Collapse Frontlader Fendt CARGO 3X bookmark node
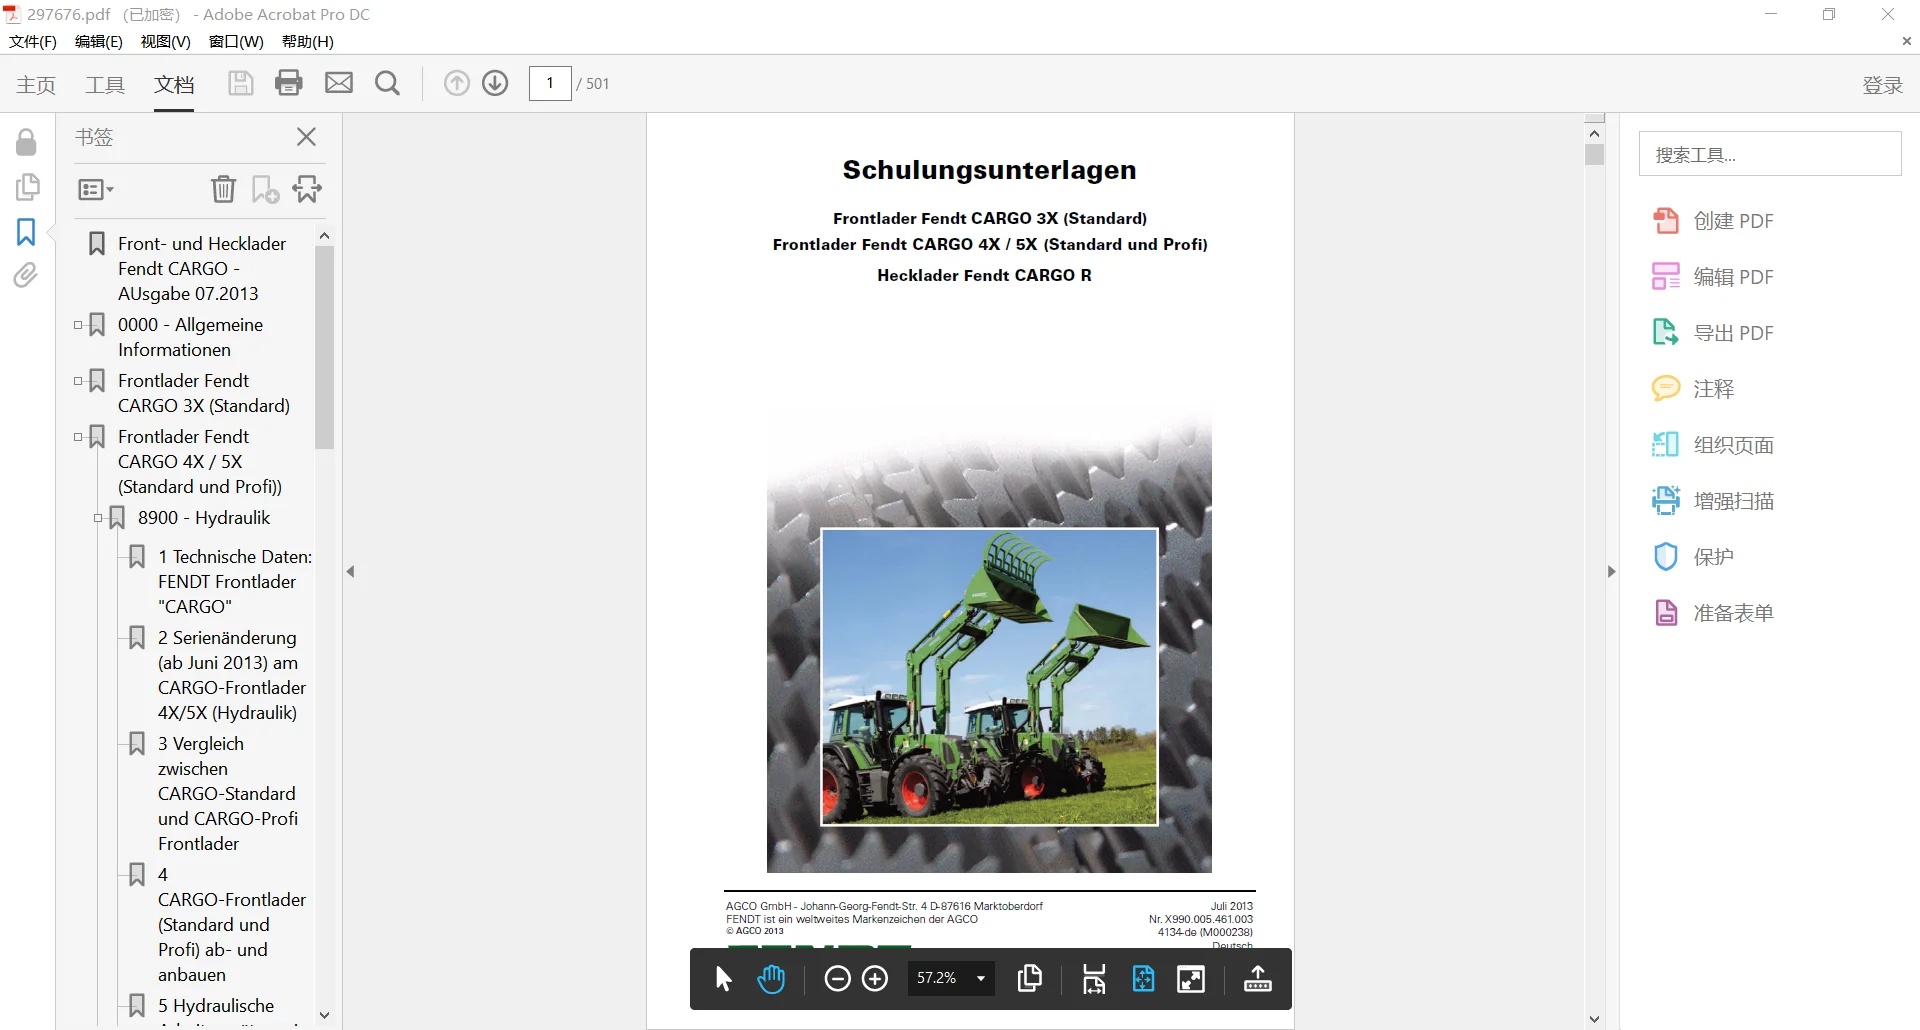The image size is (1920, 1030). pyautogui.click(x=78, y=381)
